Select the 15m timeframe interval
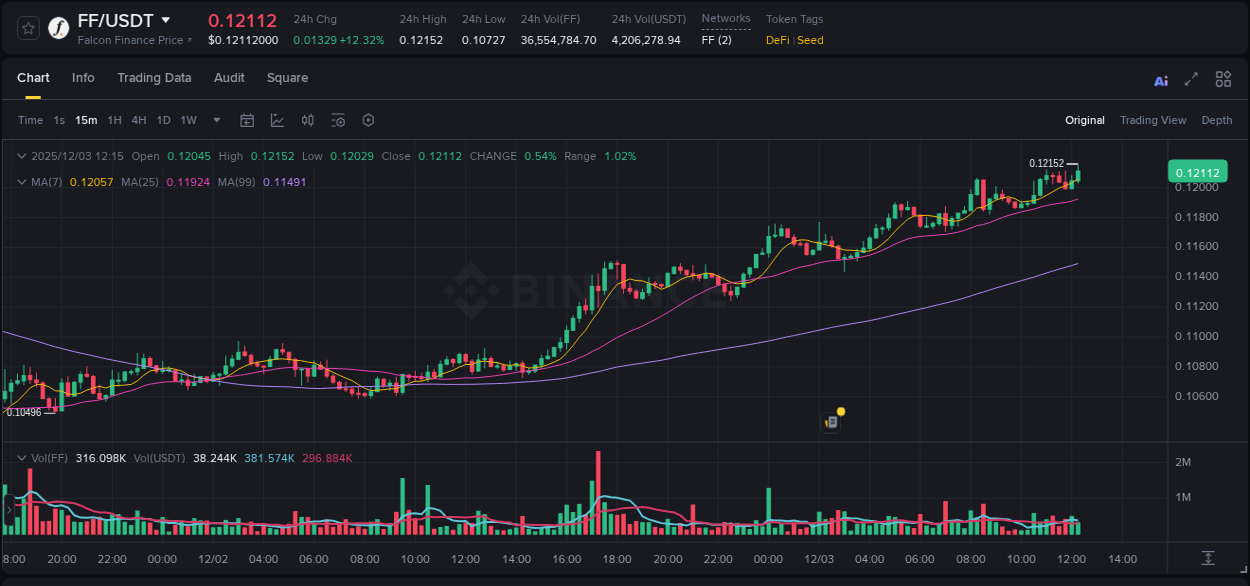The height and width of the screenshot is (586, 1250). [86, 119]
